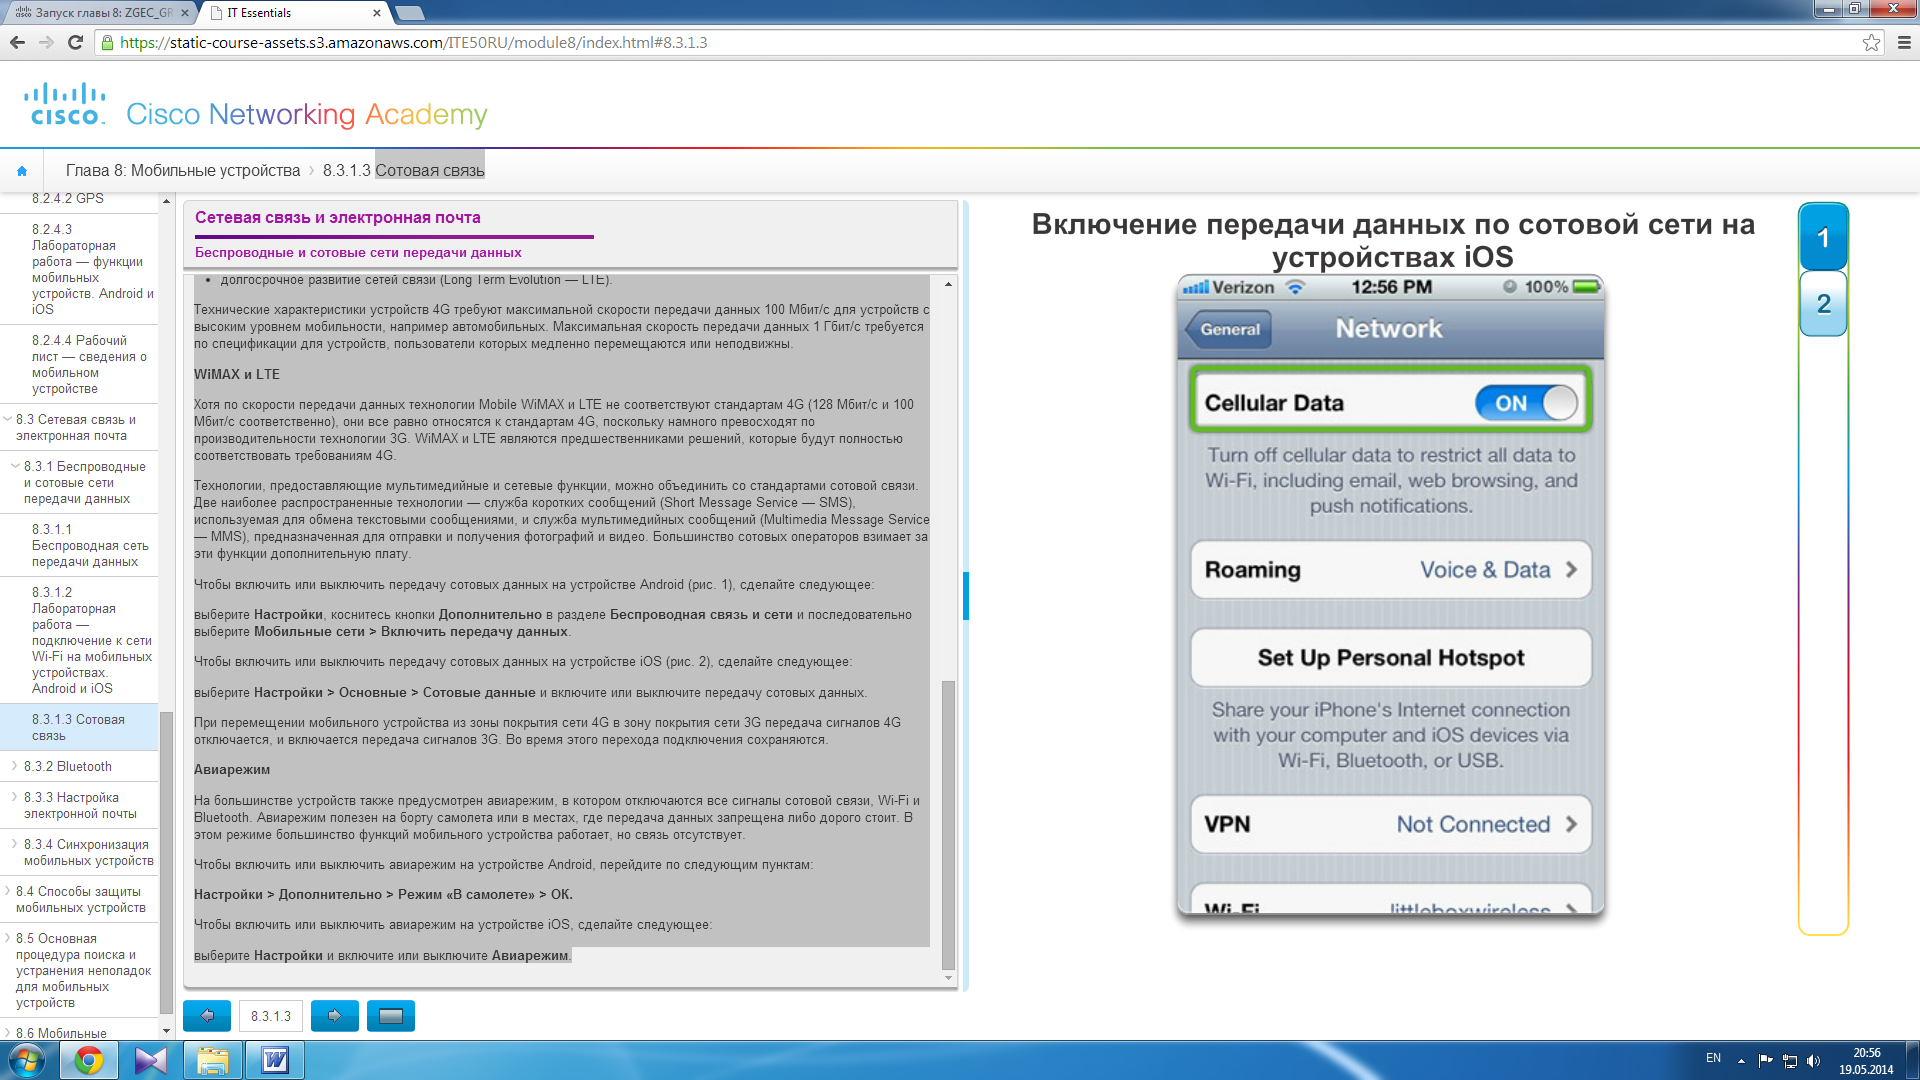Click the browser back arrow
Image resolution: width=1920 pixels, height=1080 pixels.
pyautogui.click(x=17, y=42)
